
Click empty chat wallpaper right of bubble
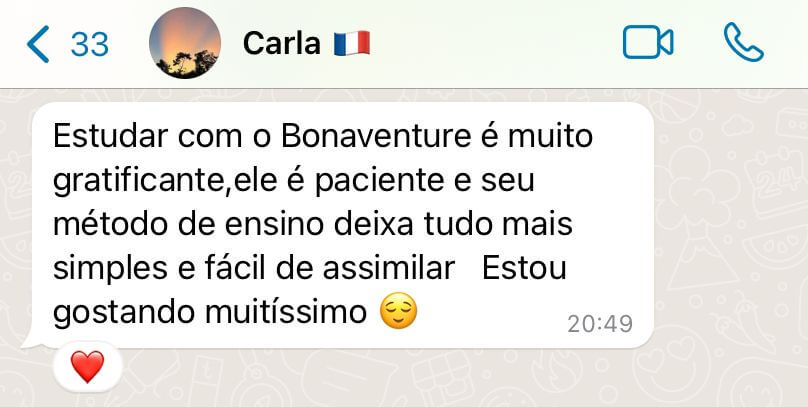[732, 232]
